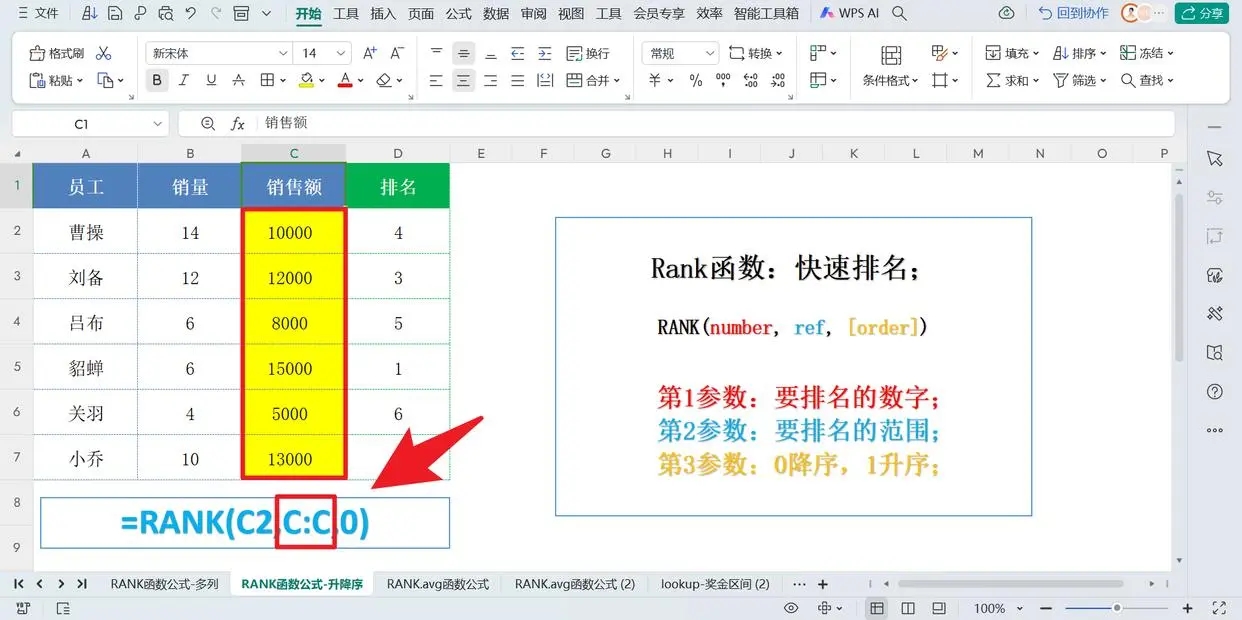Click the AutoSum (求和) sigma icon
Viewport: 1242px width, 620px height.
click(x=993, y=80)
